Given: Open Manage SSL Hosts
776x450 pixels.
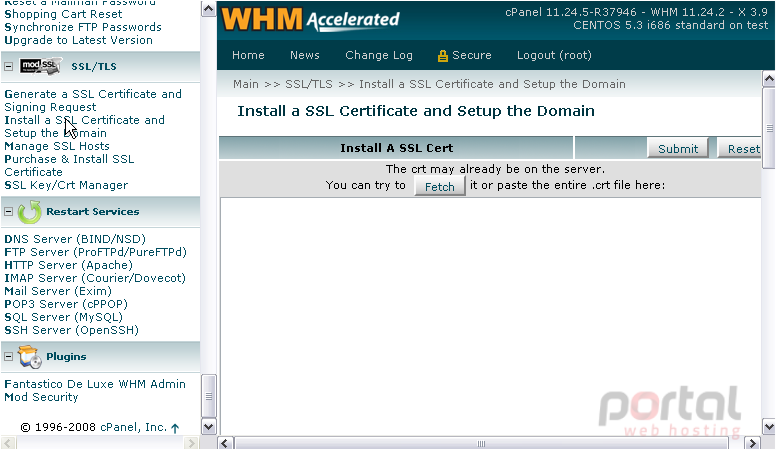Looking at the screenshot, I should tap(57, 146).
